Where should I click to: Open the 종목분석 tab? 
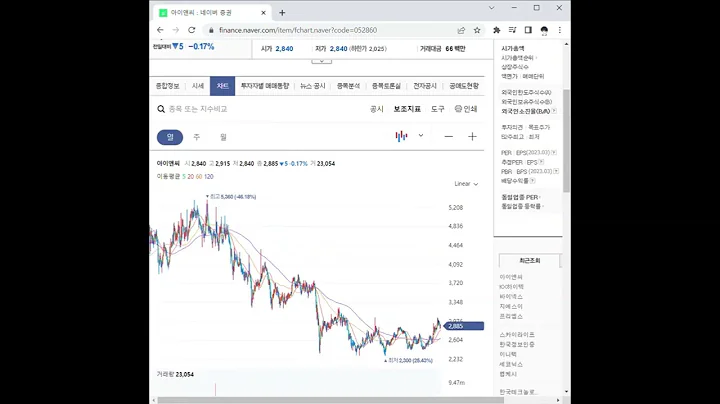pos(348,86)
